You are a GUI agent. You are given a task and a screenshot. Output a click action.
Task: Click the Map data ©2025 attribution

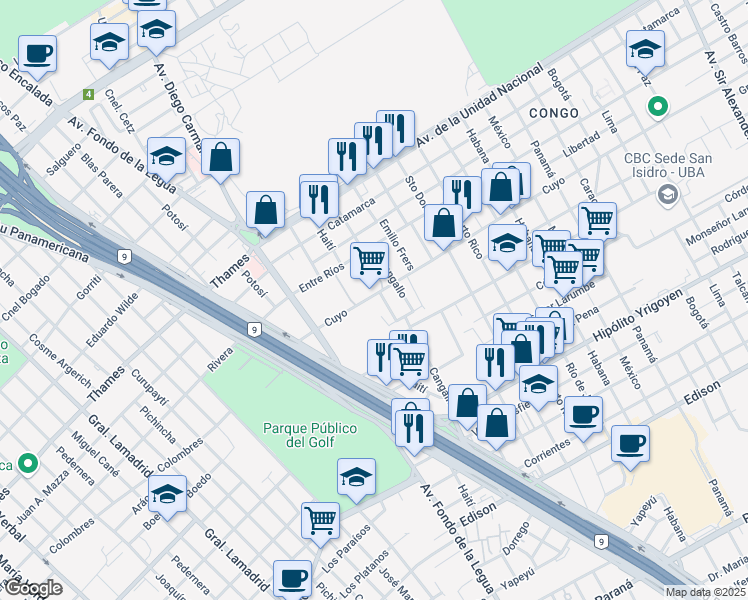705,593
